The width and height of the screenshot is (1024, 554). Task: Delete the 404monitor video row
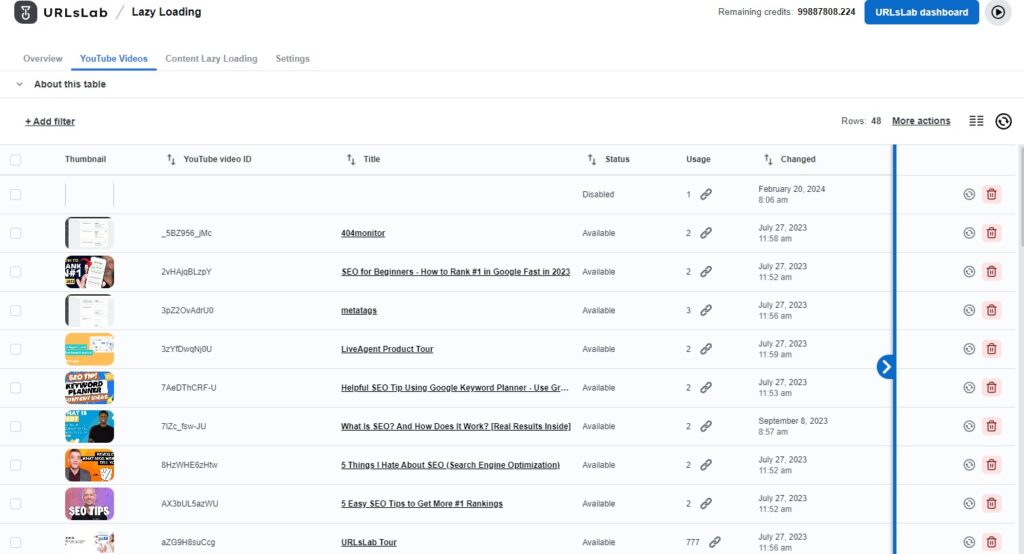point(991,233)
